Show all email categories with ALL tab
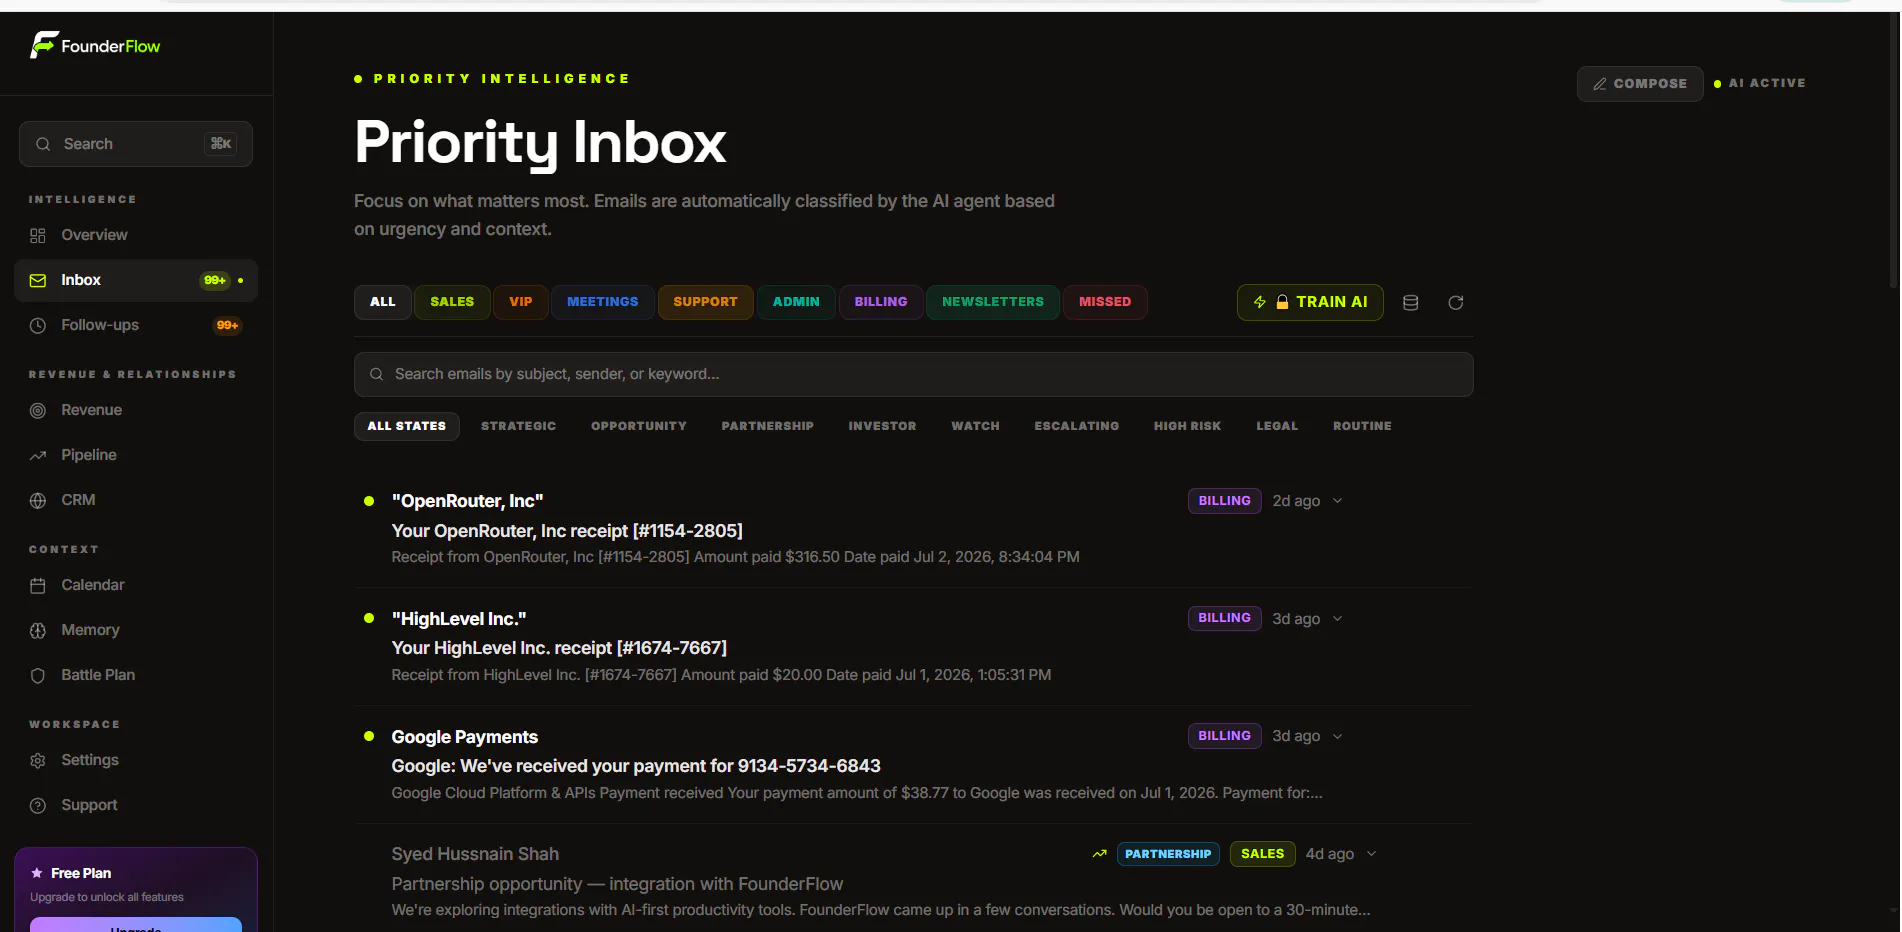 [x=383, y=302]
